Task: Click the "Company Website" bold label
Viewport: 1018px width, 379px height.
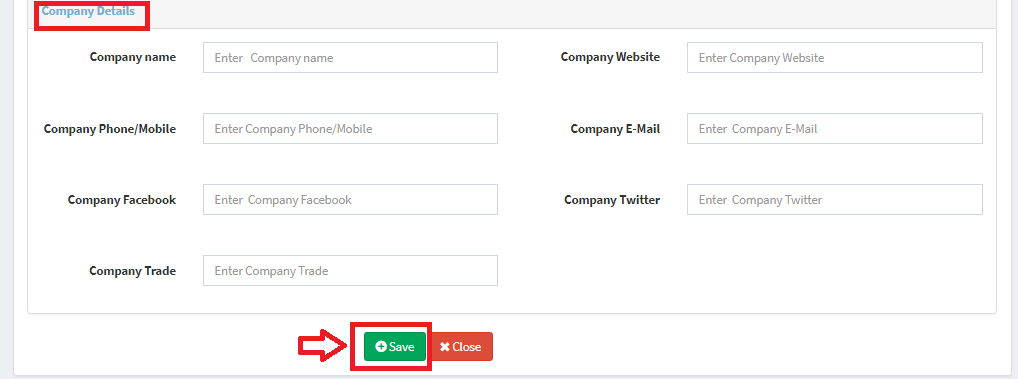Action: (x=610, y=57)
